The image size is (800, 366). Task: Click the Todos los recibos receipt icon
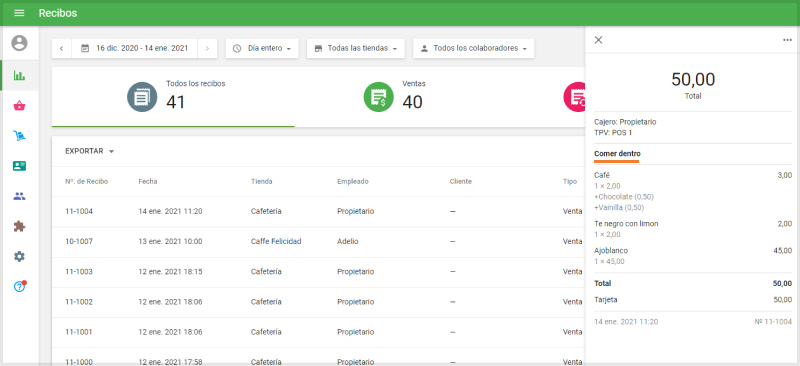tap(142, 97)
